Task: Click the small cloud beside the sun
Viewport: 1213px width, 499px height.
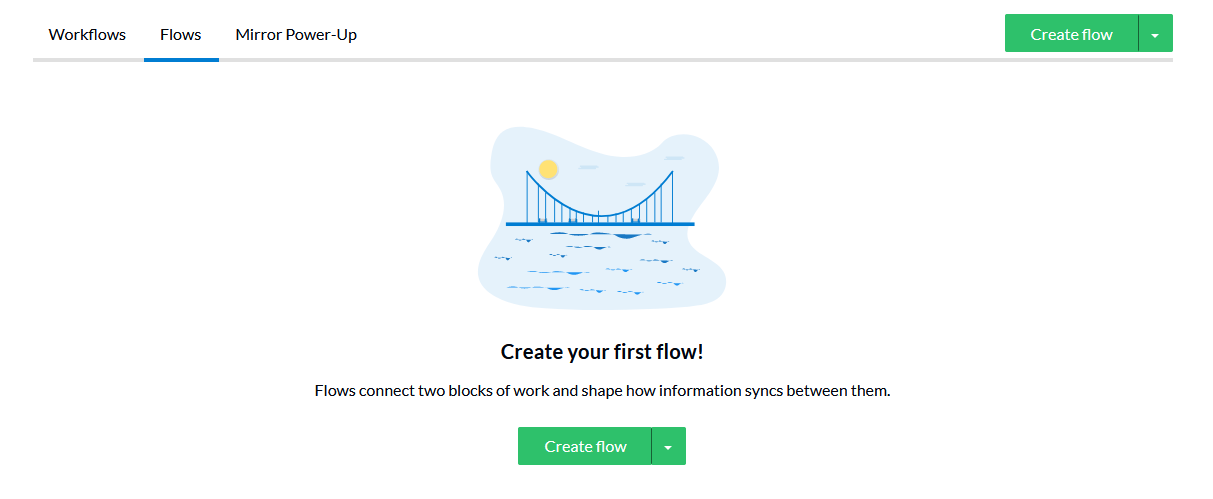Action: click(x=588, y=167)
